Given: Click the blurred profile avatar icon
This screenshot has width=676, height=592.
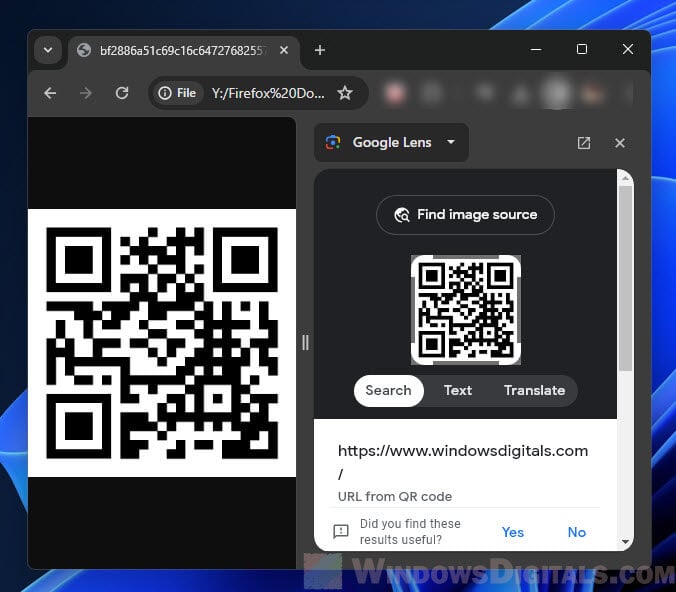Looking at the screenshot, I should click(x=557, y=93).
